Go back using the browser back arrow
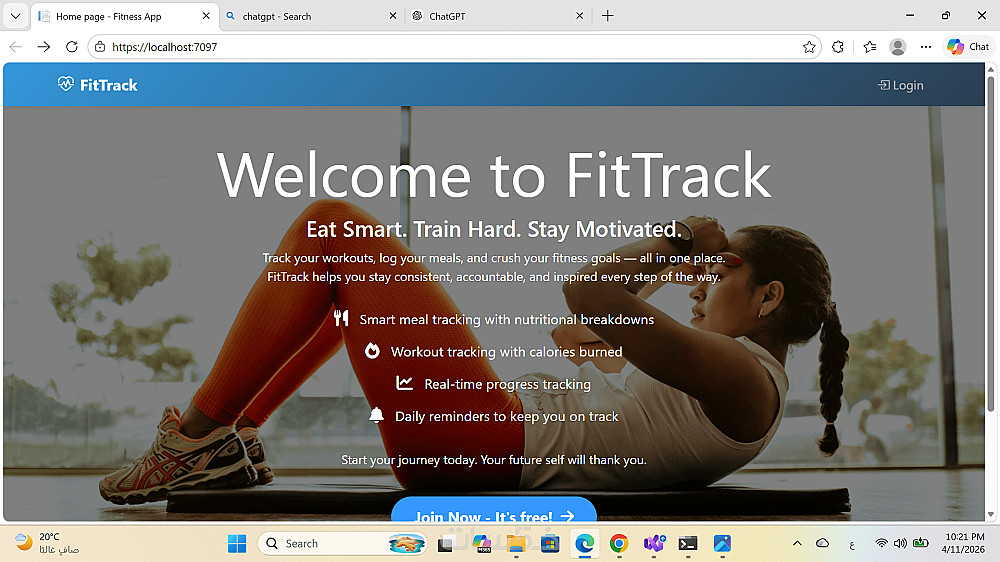The width and height of the screenshot is (1000, 562). (x=16, y=47)
